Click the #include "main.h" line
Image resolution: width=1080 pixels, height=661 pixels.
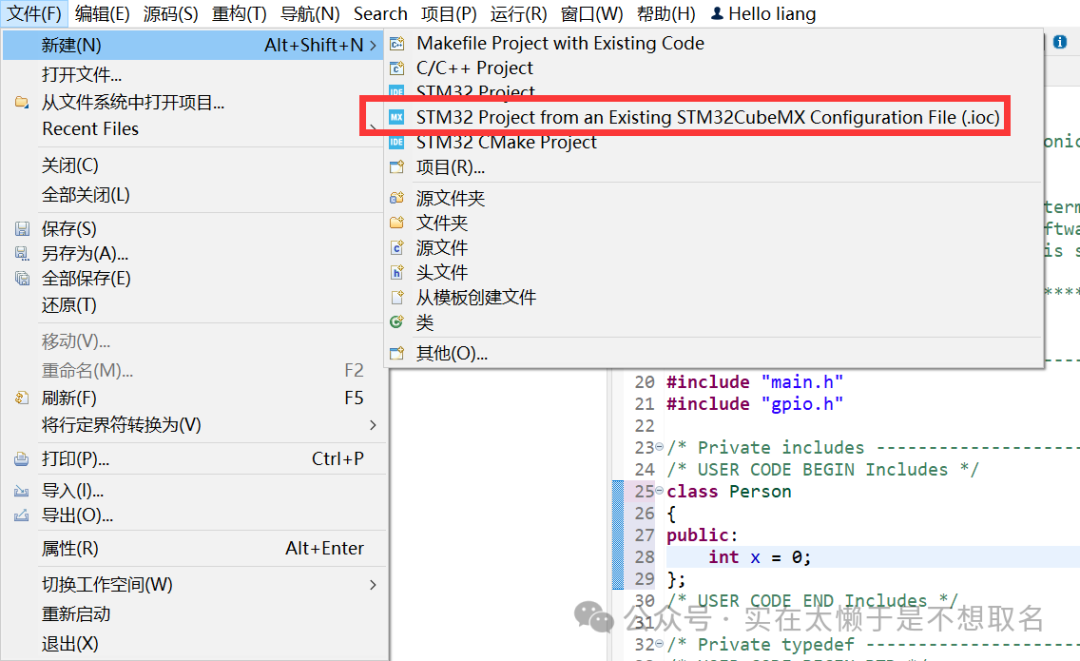[x=754, y=382]
